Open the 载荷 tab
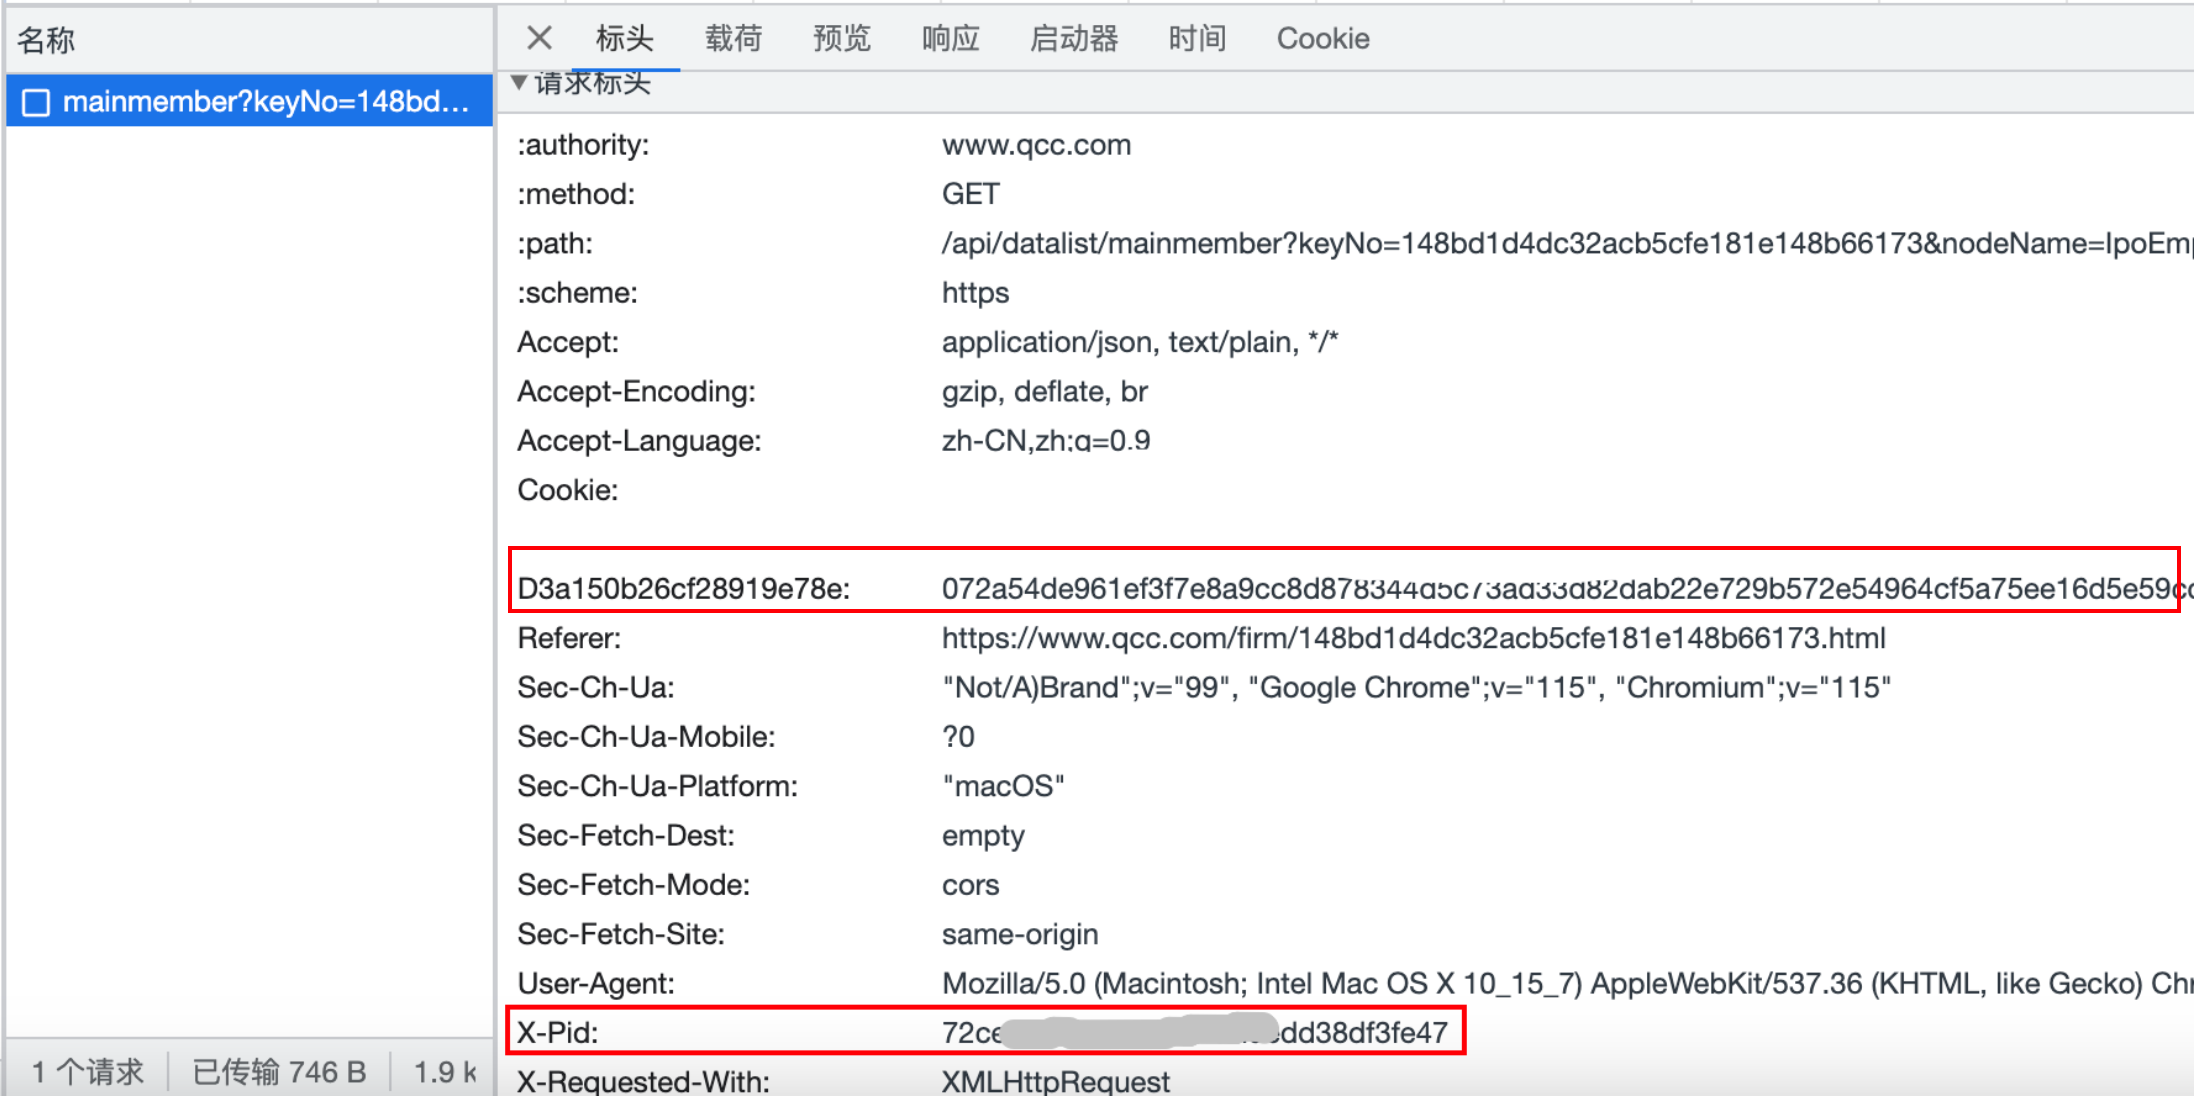This screenshot has width=2202, height=1100. click(733, 38)
